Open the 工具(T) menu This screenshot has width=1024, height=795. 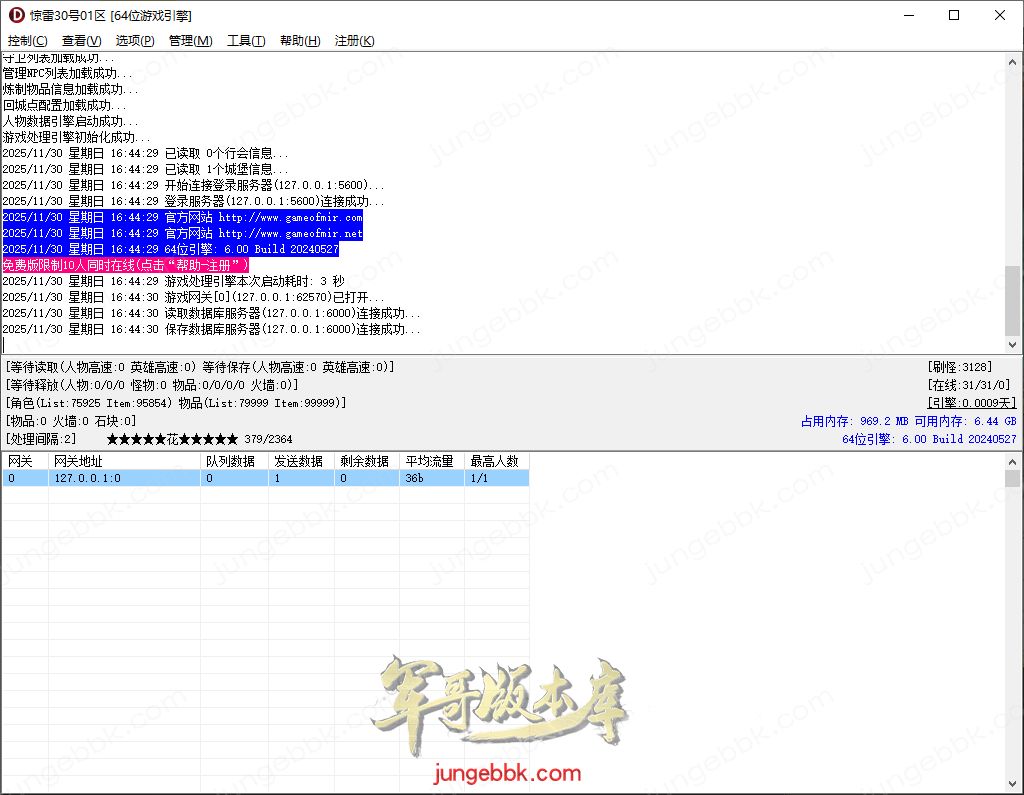(x=246, y=41)
